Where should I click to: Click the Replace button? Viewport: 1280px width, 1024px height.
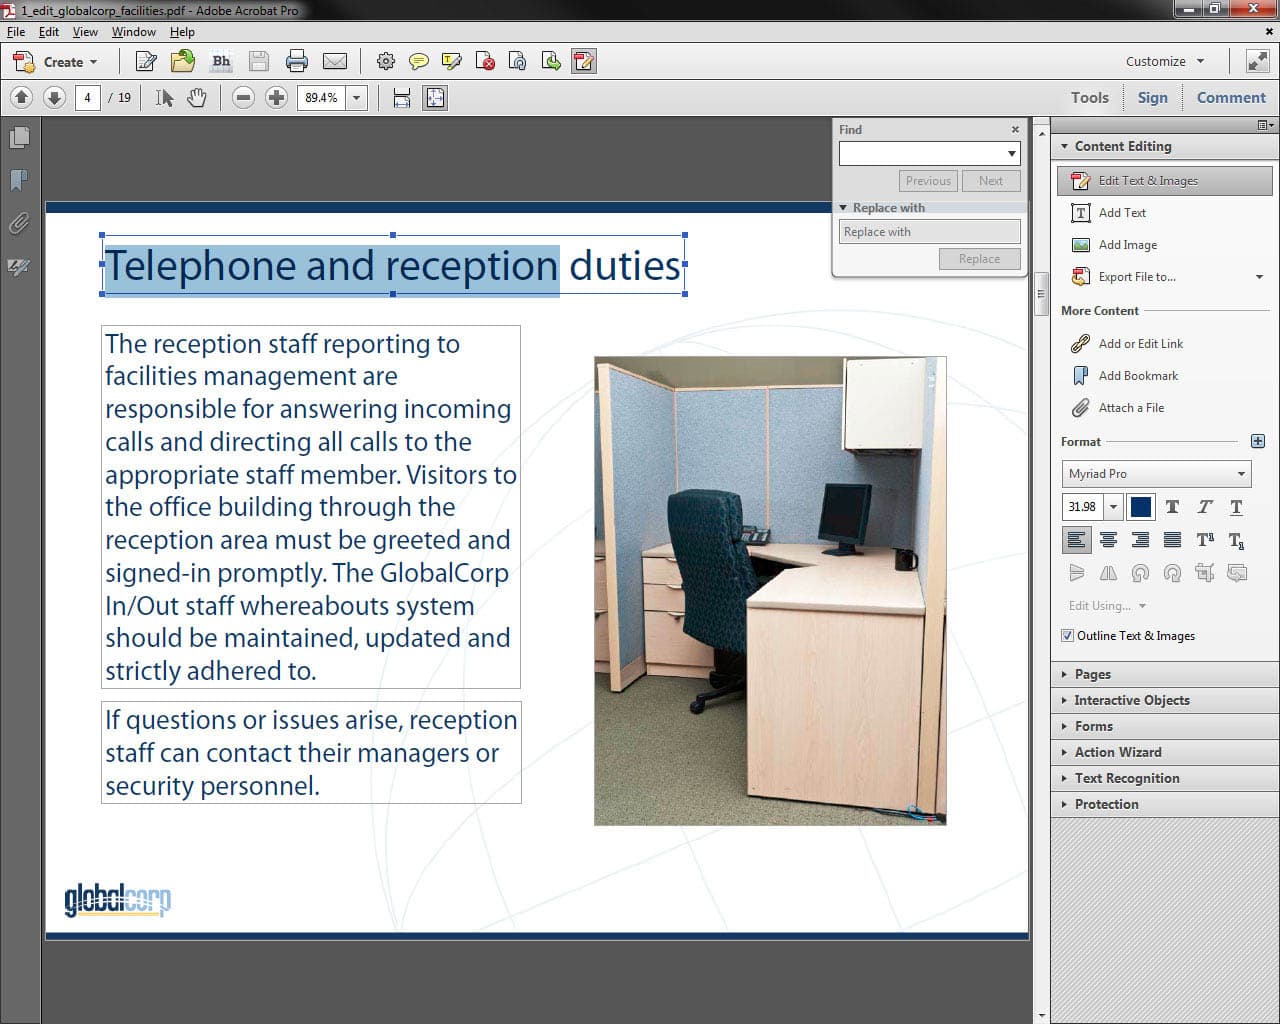pyautogui.click(x=979, y=259)
